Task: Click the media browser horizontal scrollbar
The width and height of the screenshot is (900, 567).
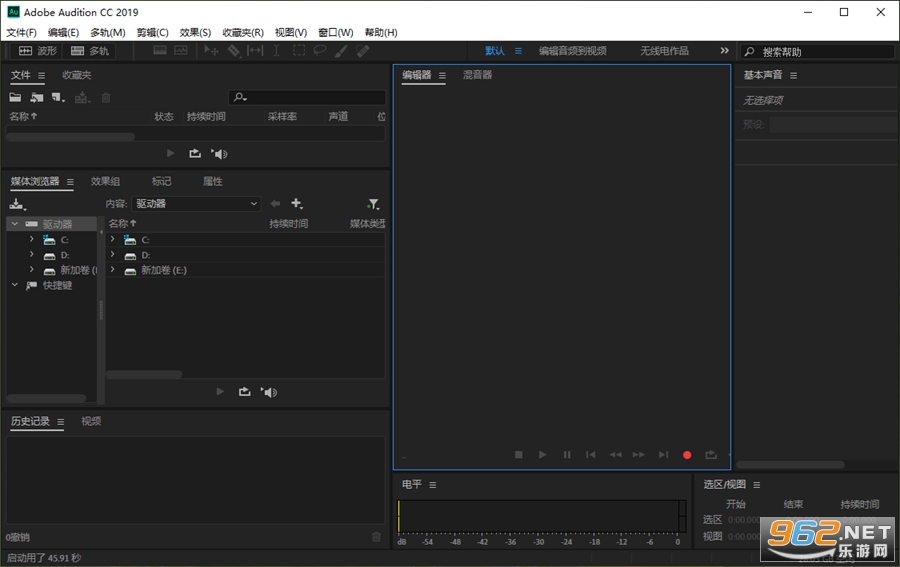Action: tap(144, 374)
